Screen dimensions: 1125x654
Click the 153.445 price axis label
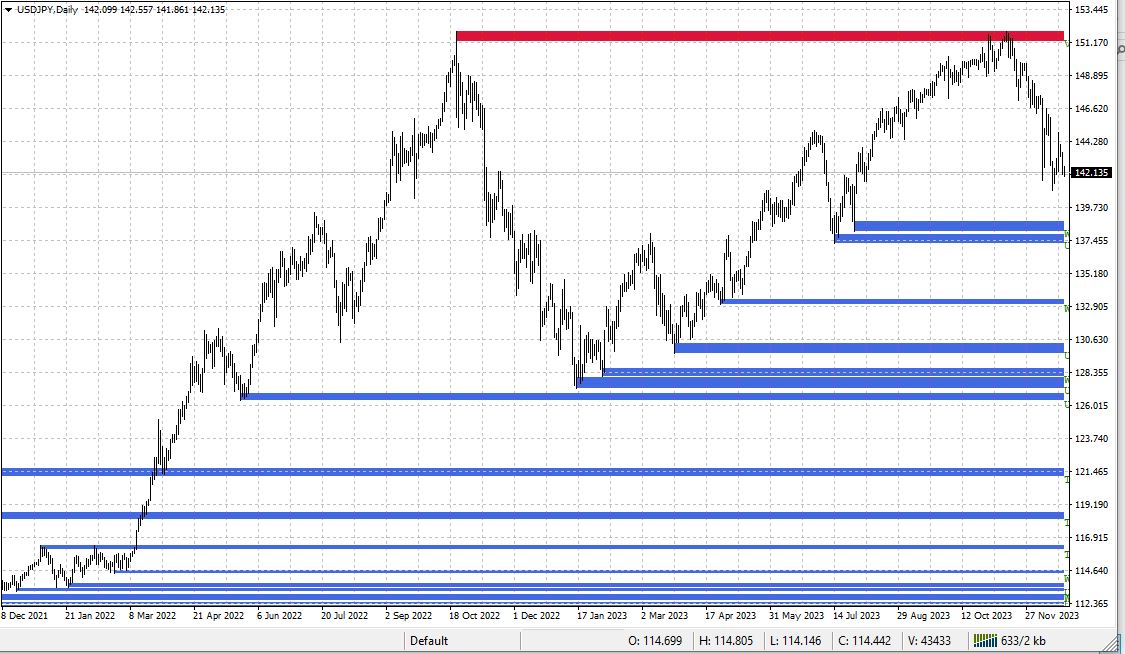click(x=1090, y=9)
